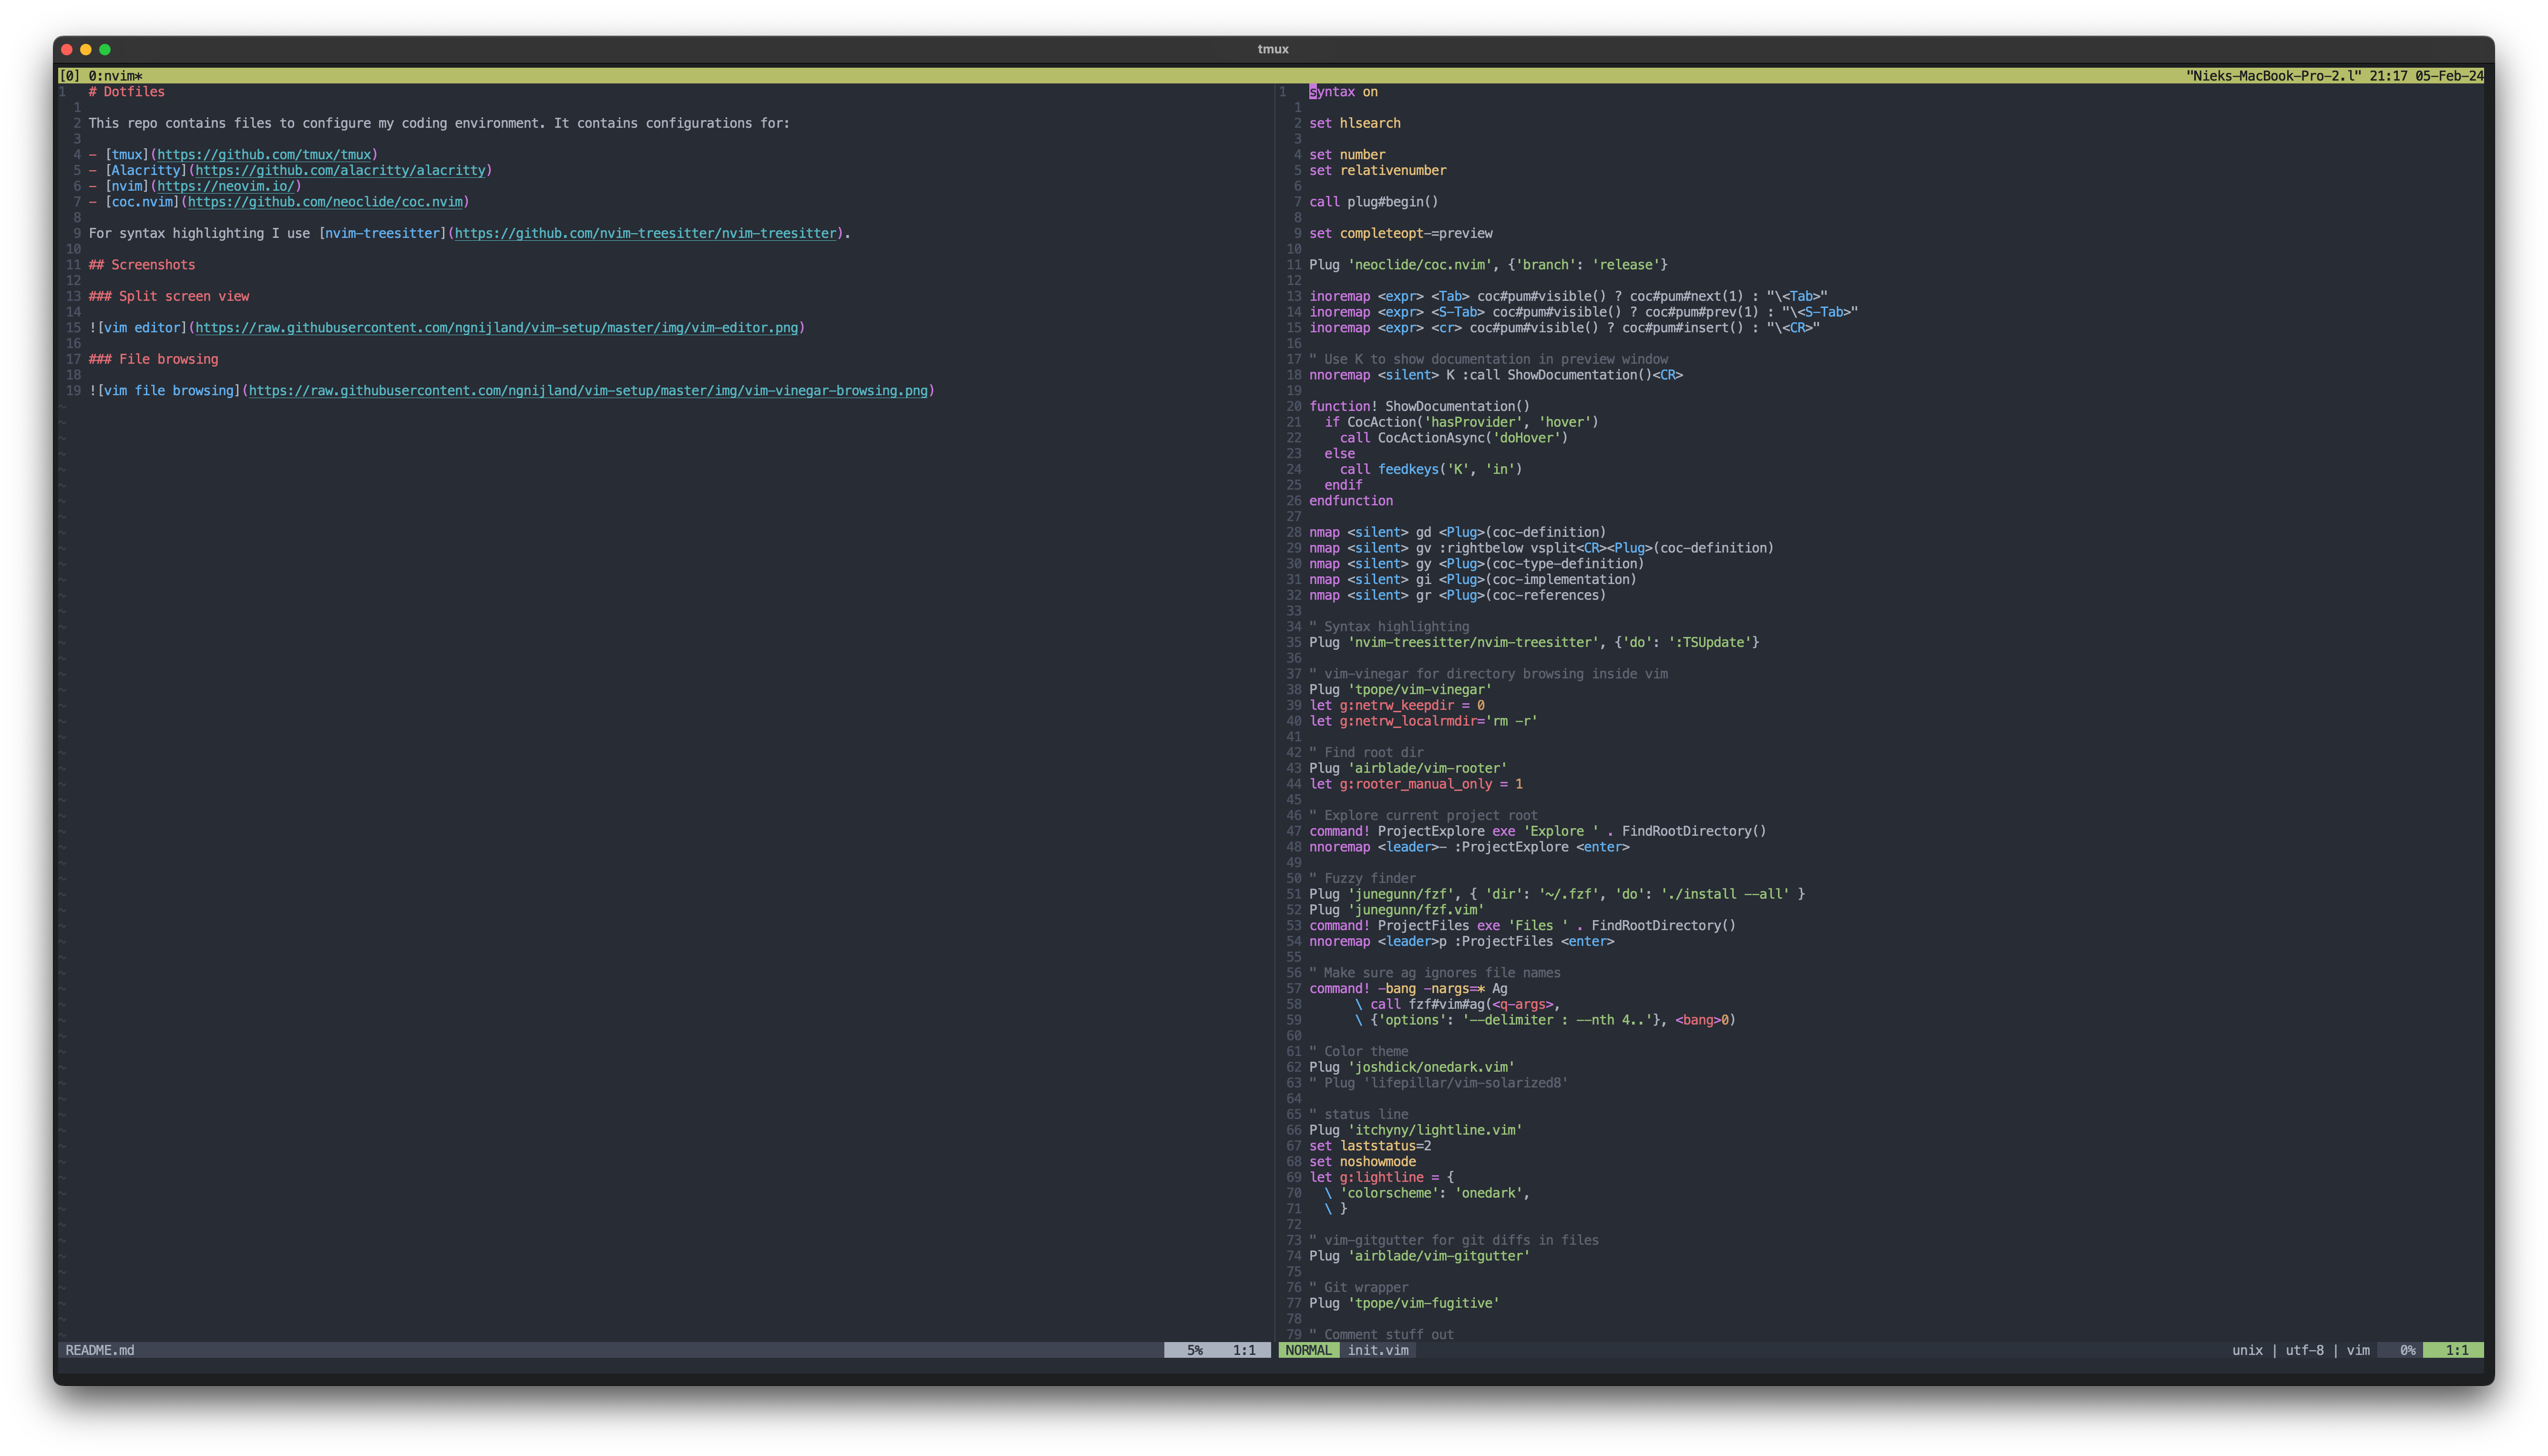Screen dimensions: 2548x1456
Task: Click the coc.nvim GitHub URL
Action: click(325, 202)
